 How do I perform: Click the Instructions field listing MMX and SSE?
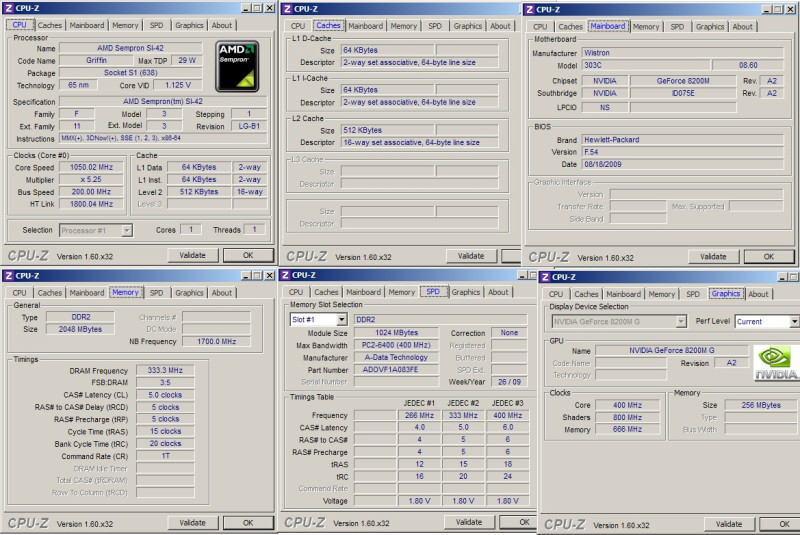point(163,138)
